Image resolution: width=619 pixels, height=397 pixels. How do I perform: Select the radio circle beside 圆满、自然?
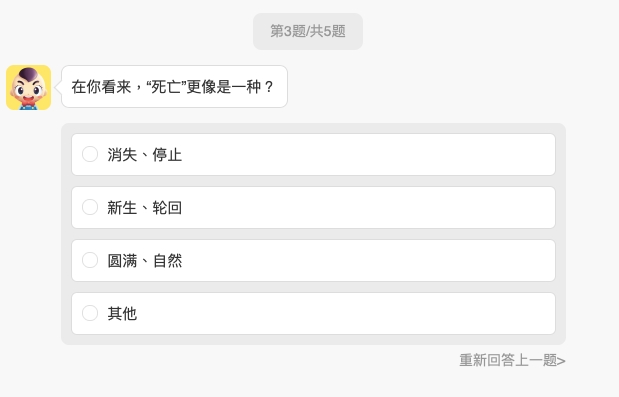90,260
